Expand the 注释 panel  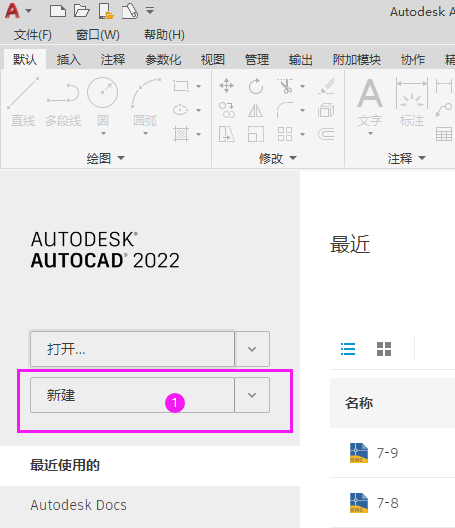407,158
